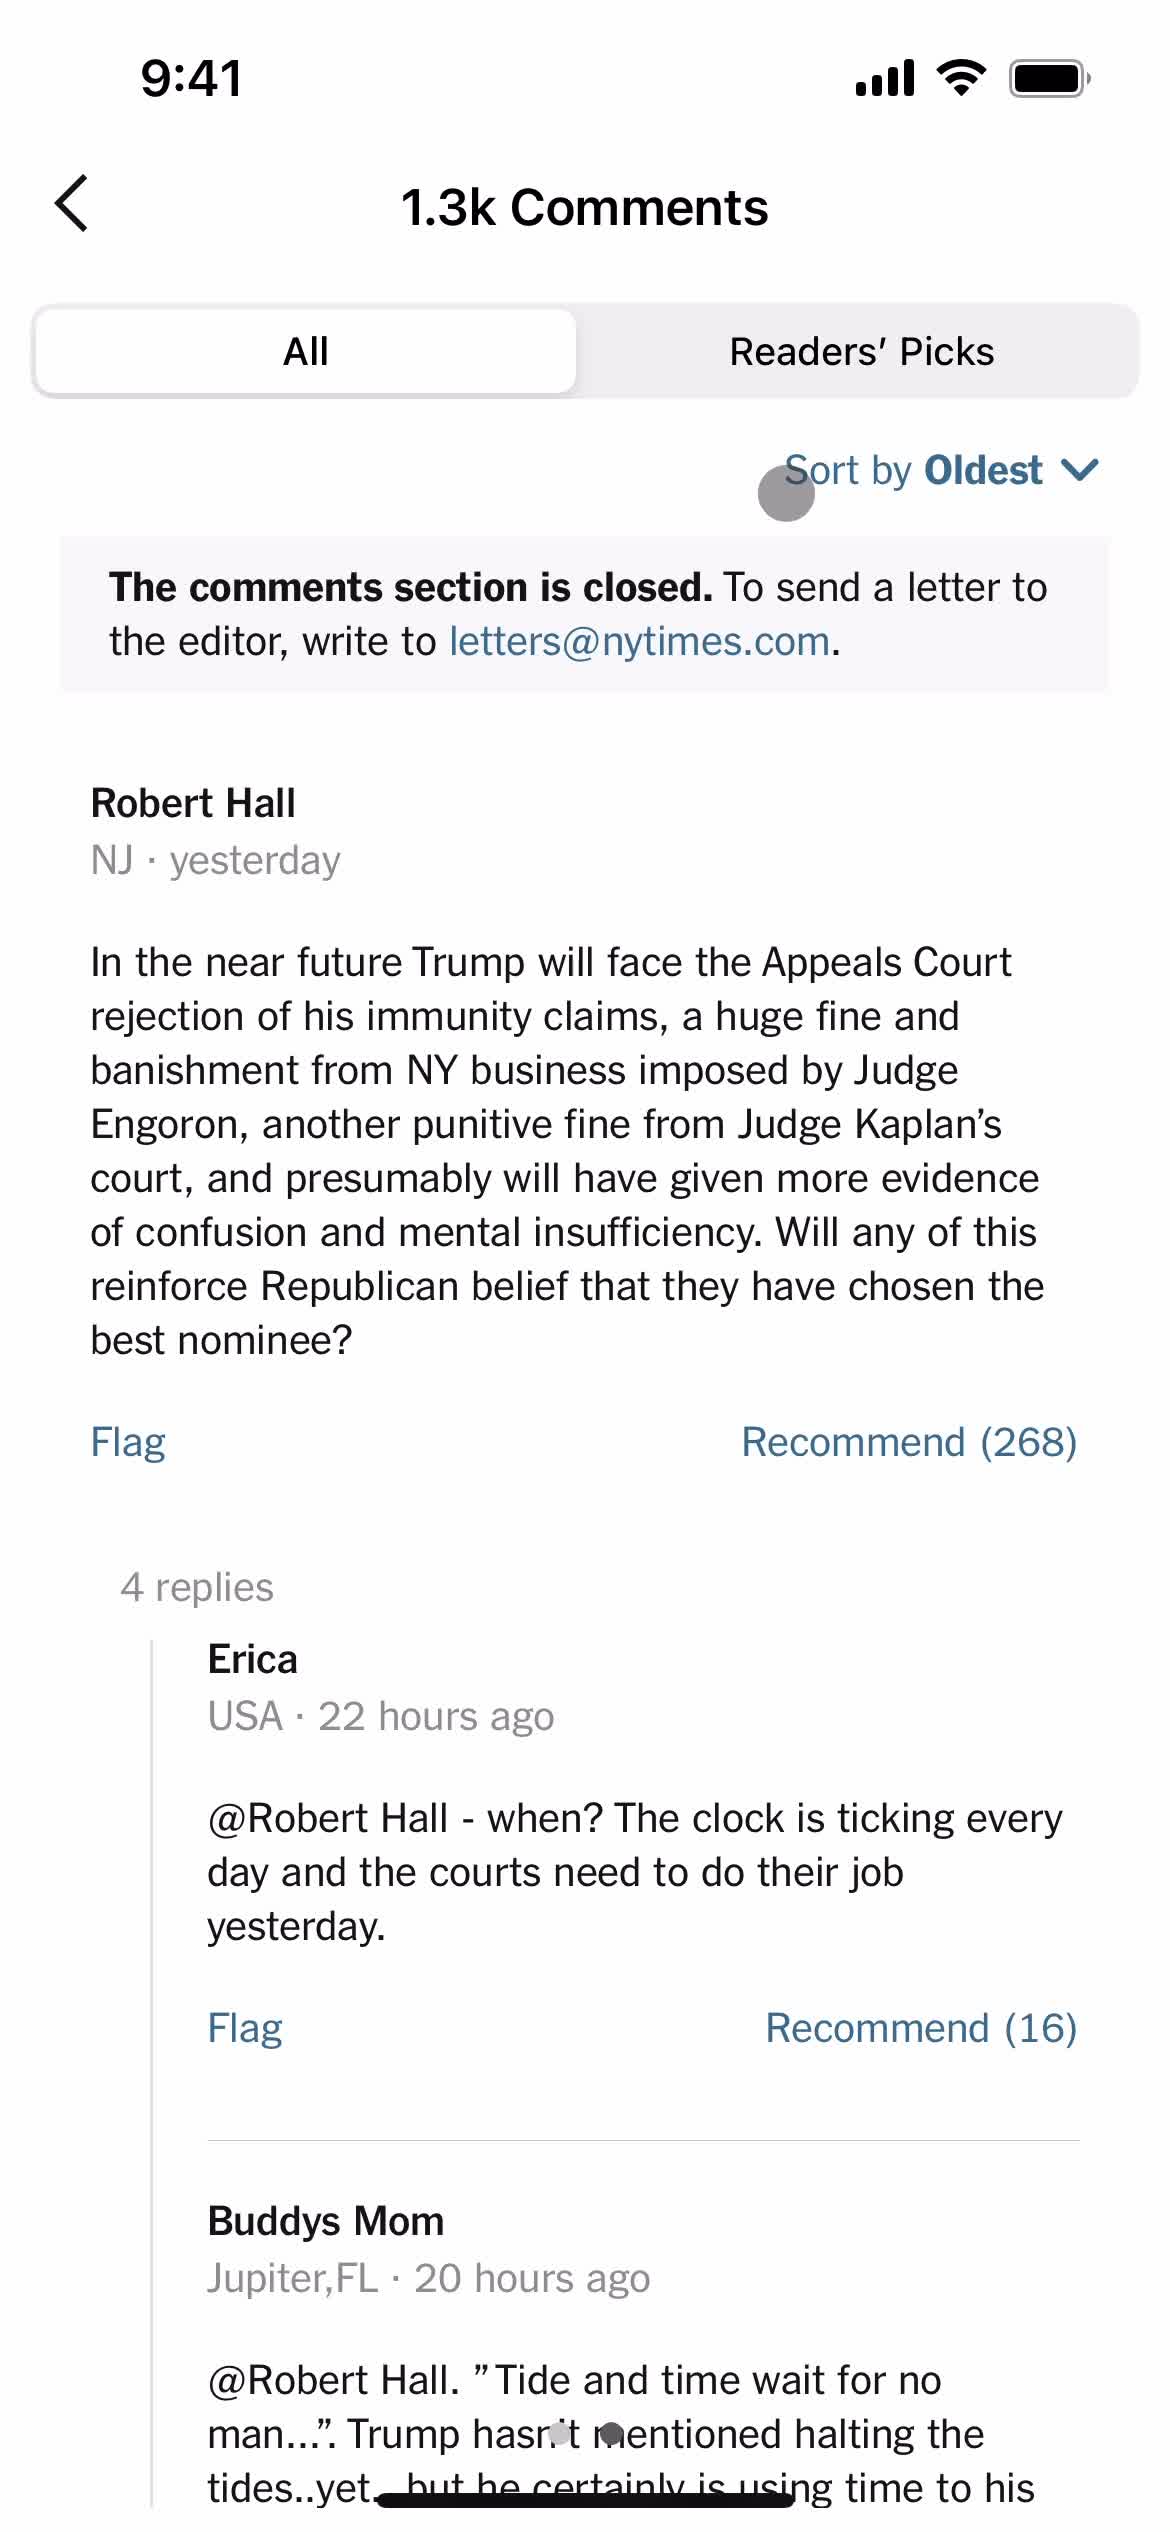This screenshot has height=2532, width=1170.
Task: Collapse the 4 replies thread
Action: pyautogui.click(x=197, y=1587)
